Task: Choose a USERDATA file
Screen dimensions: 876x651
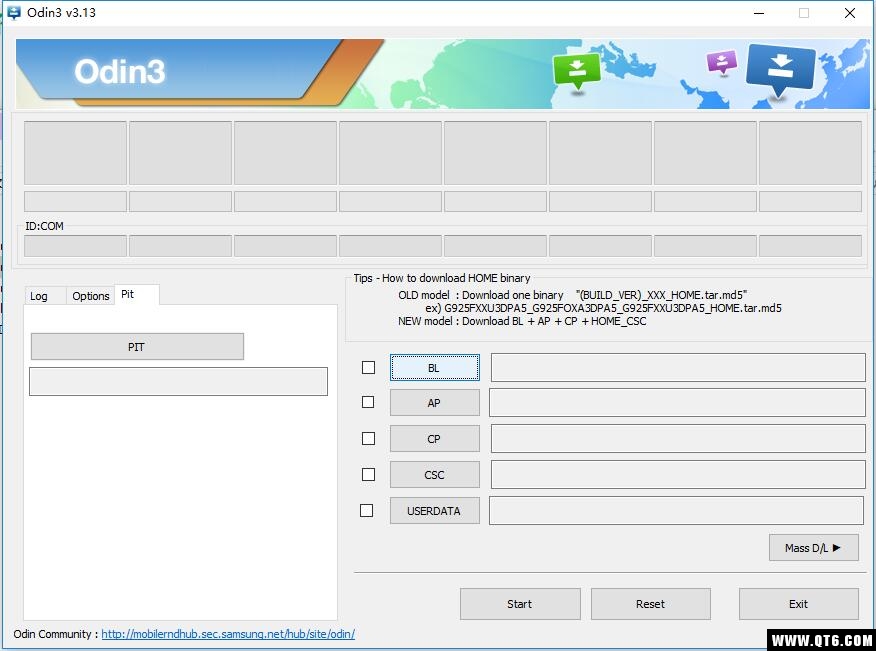Action: [435, 511]
